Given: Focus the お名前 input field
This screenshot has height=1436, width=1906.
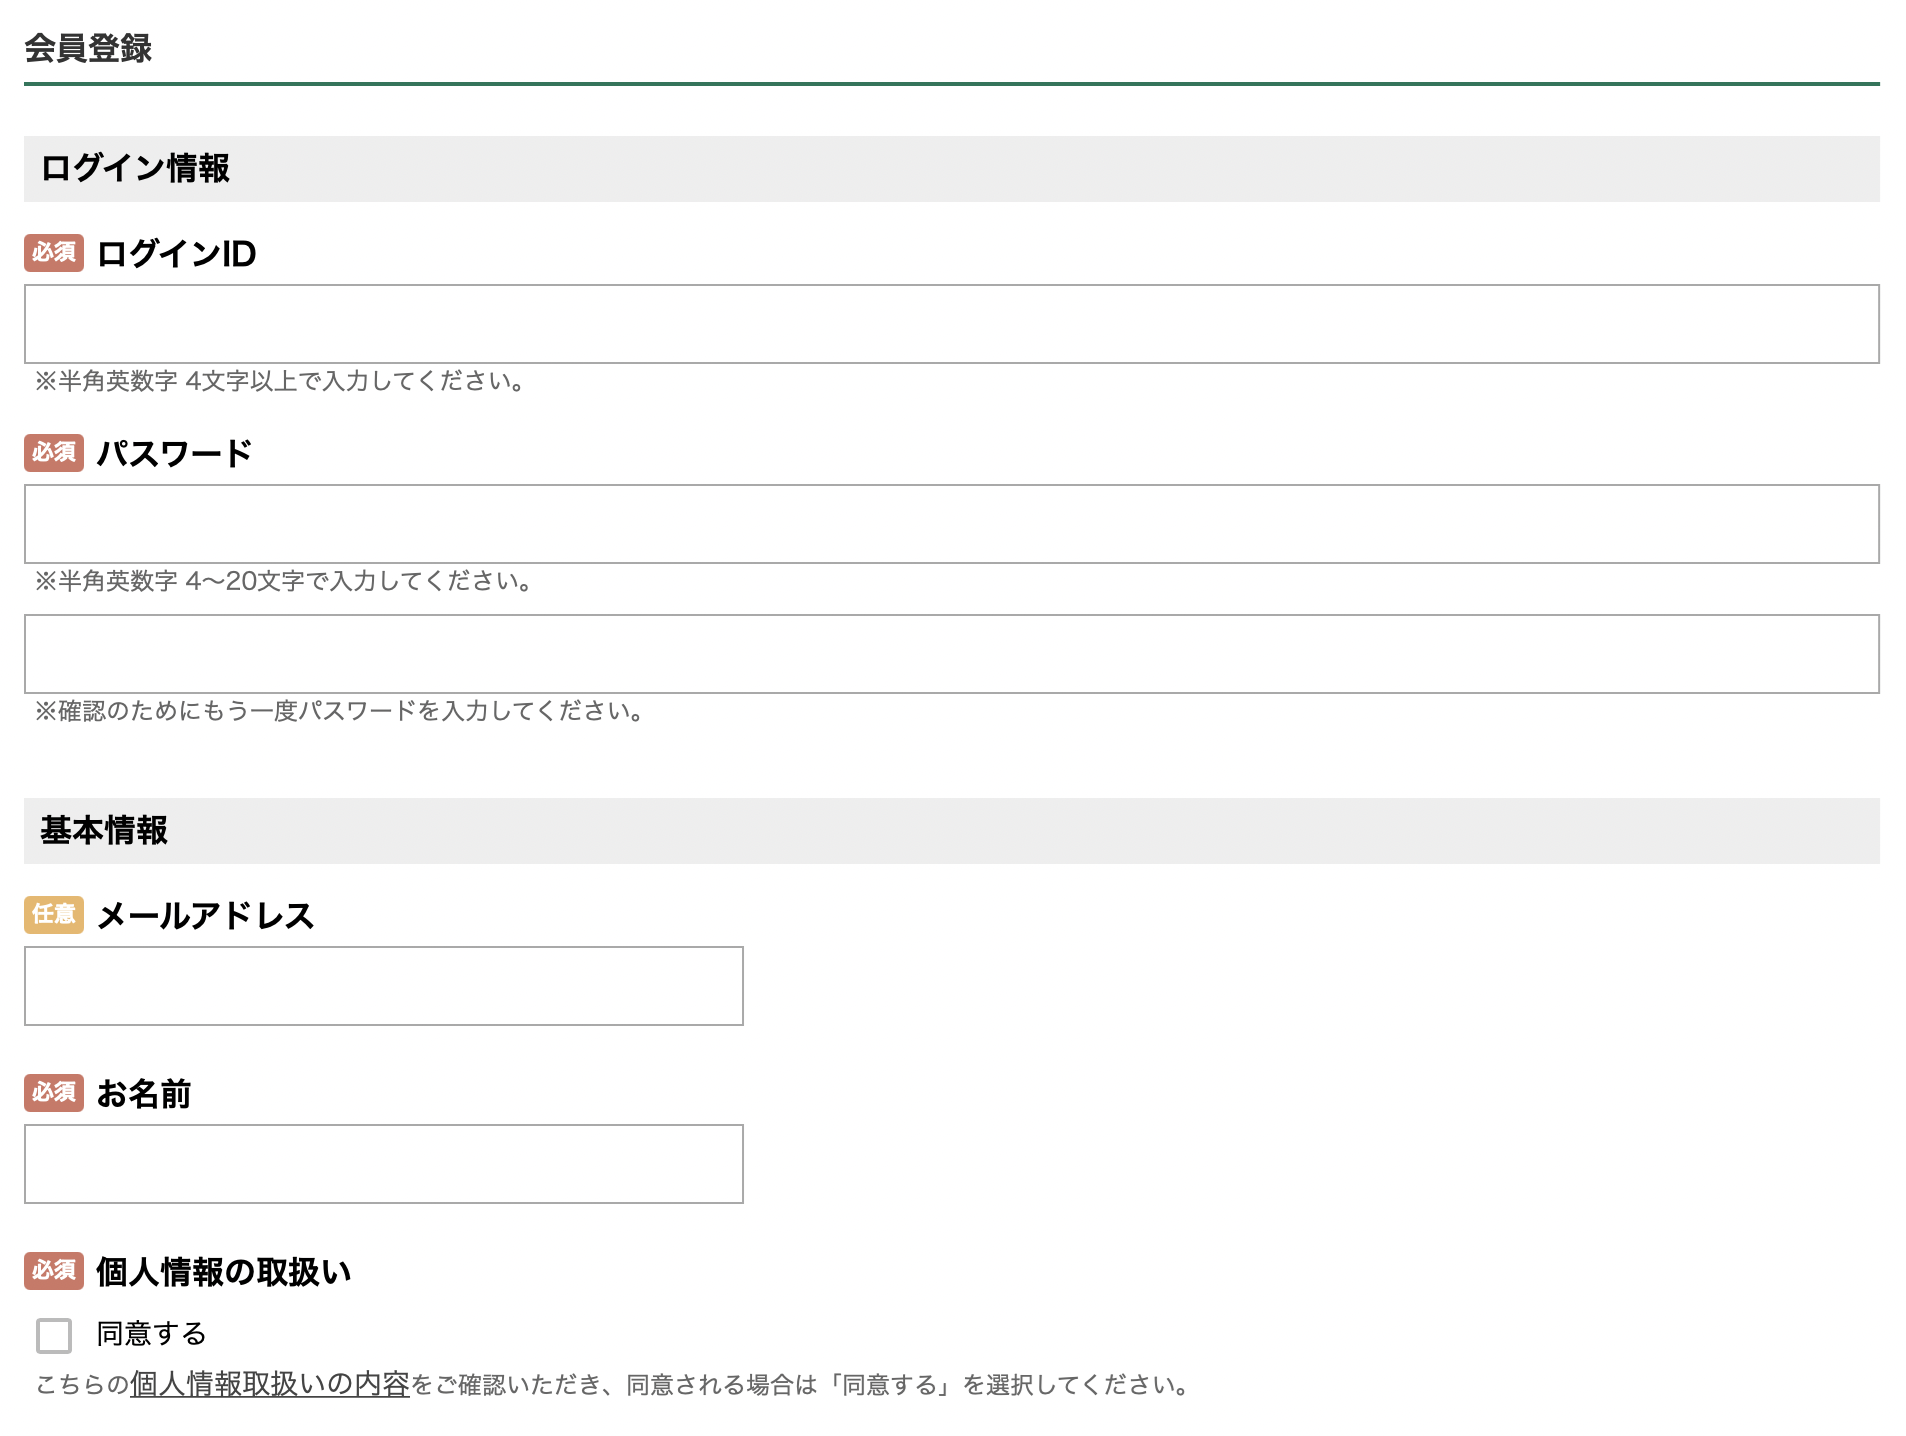Looking at the screenshot, I should (384, 1164).
